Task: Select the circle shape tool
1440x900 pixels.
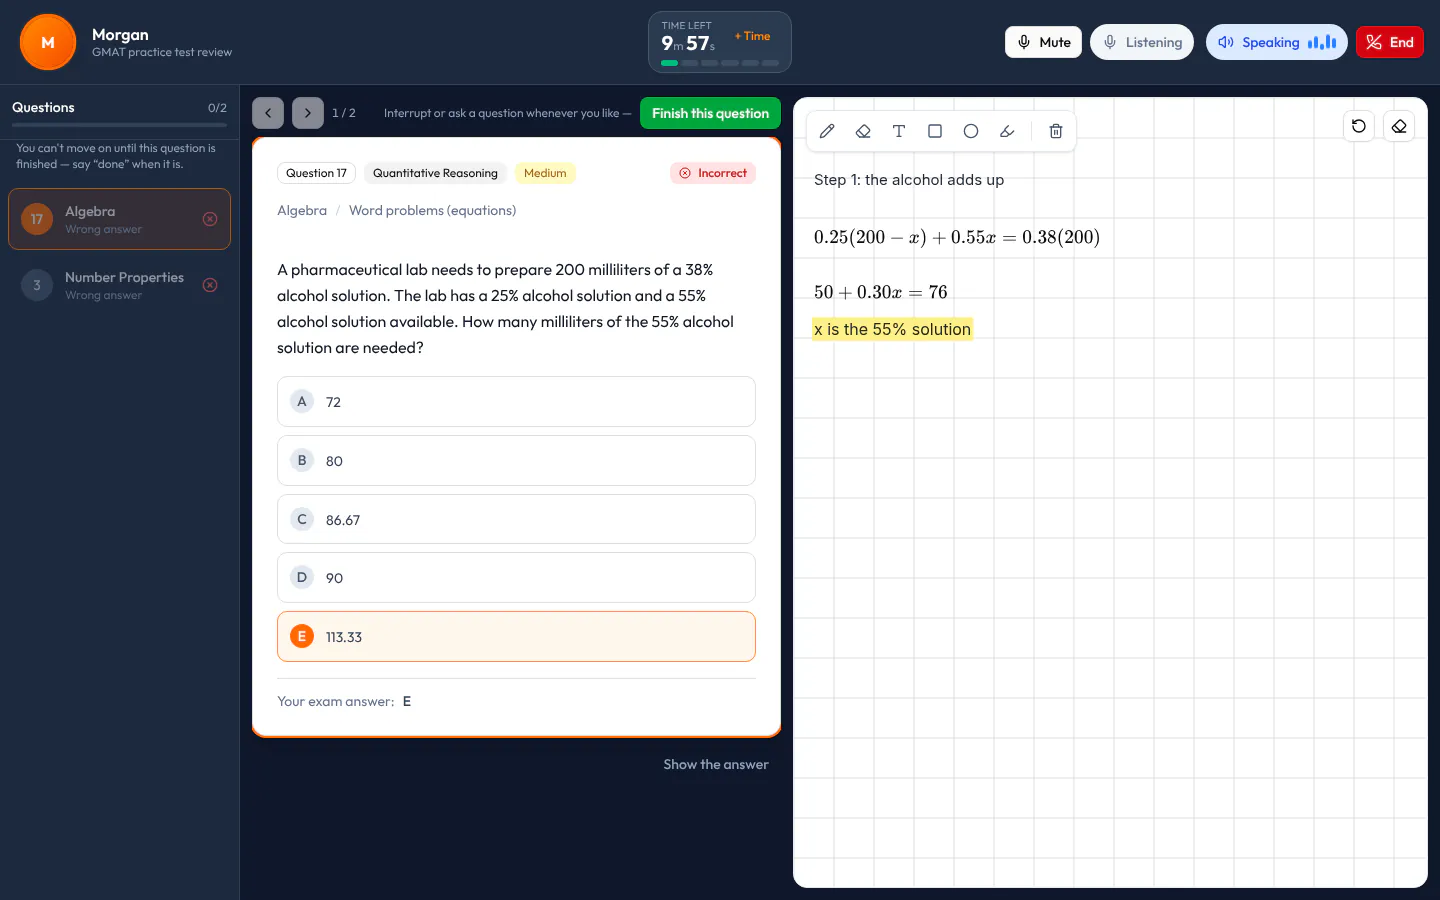Action: pos(971,131)
